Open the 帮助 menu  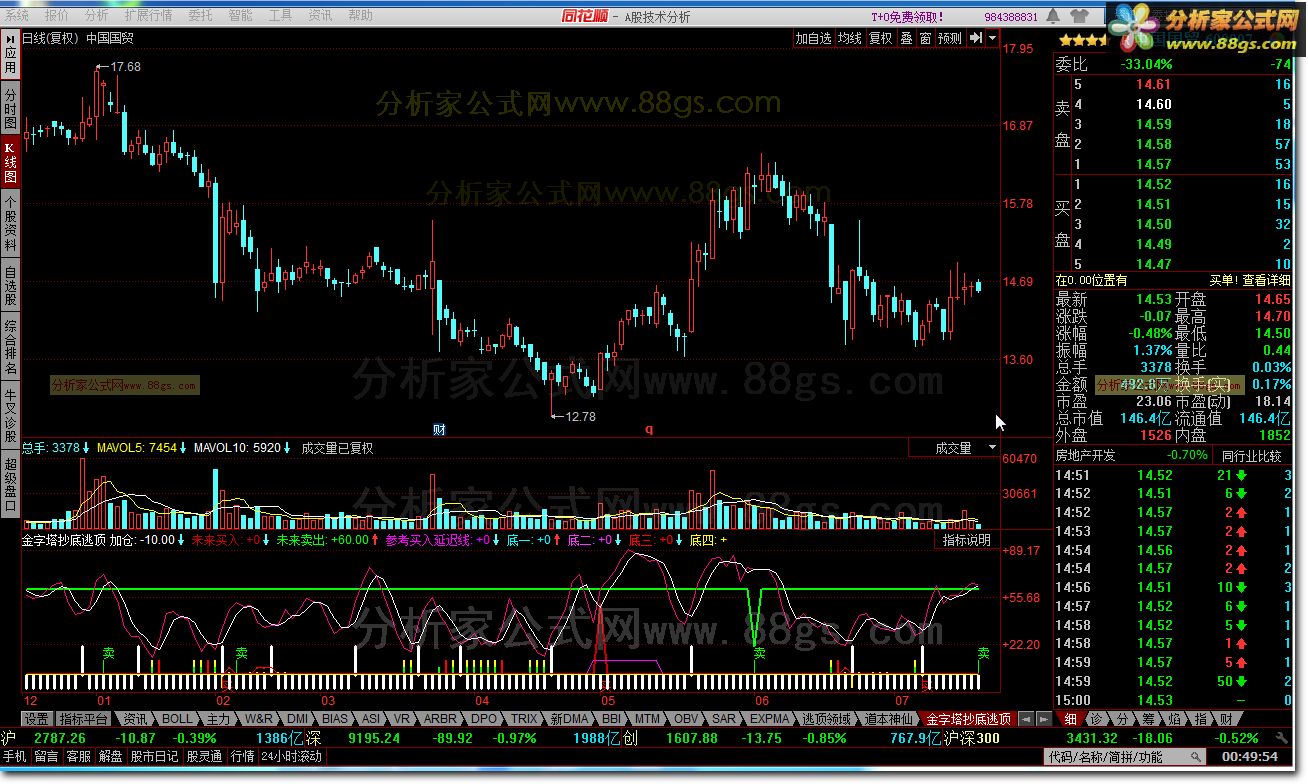(x=360, y=16)
